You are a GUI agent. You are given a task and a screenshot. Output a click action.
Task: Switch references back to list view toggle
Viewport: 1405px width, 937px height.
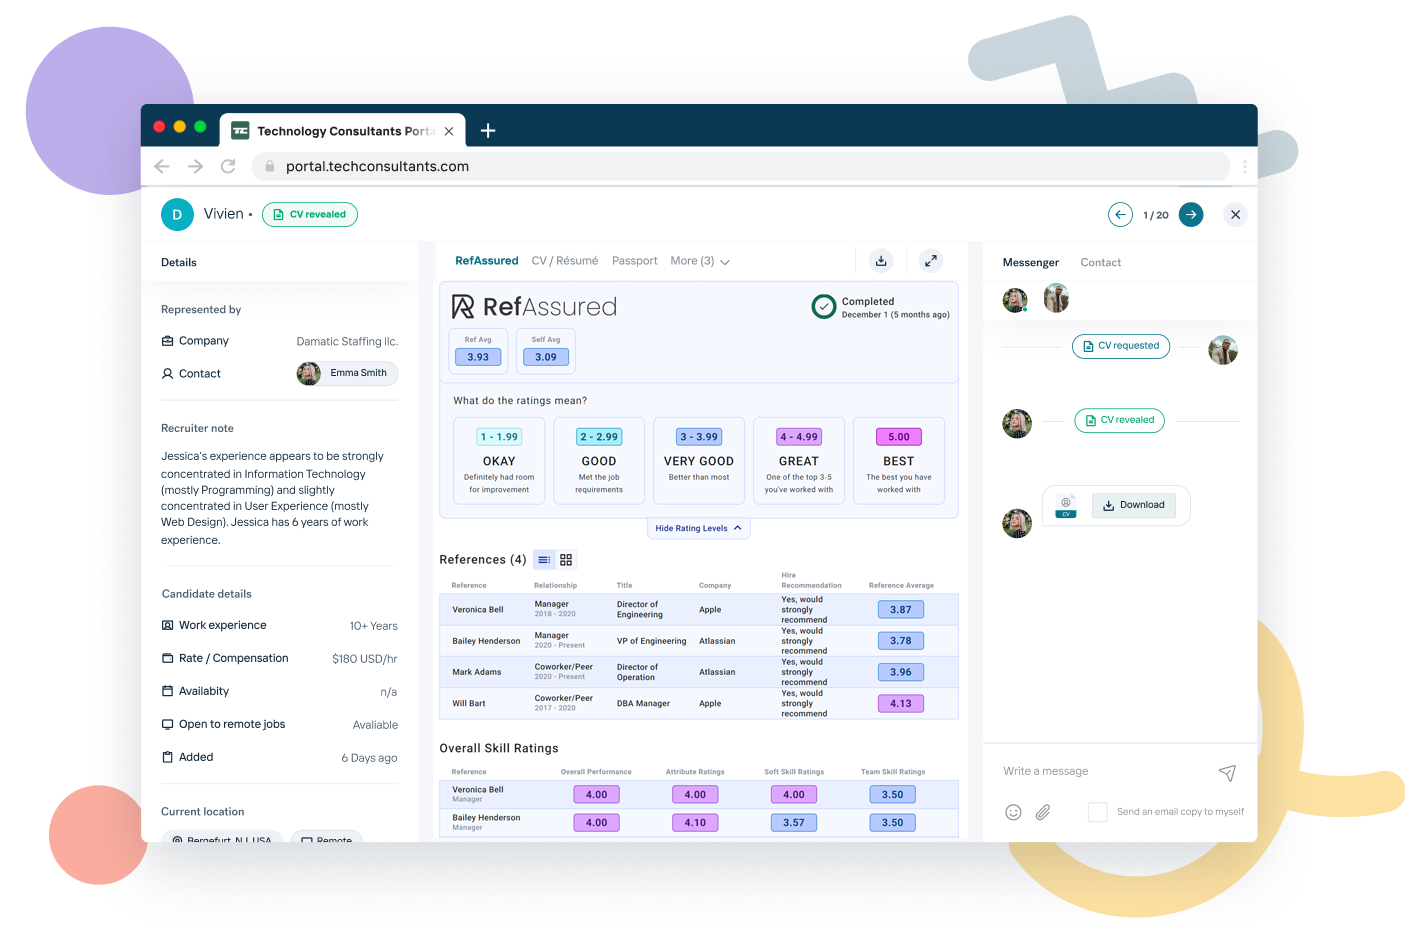pos(544,560)
